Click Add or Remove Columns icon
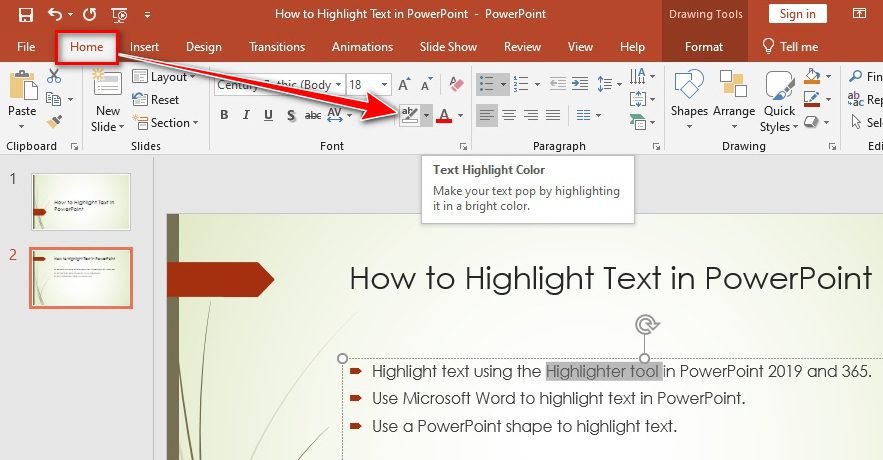This screenshot has height=460, width=883. [583, 115]
